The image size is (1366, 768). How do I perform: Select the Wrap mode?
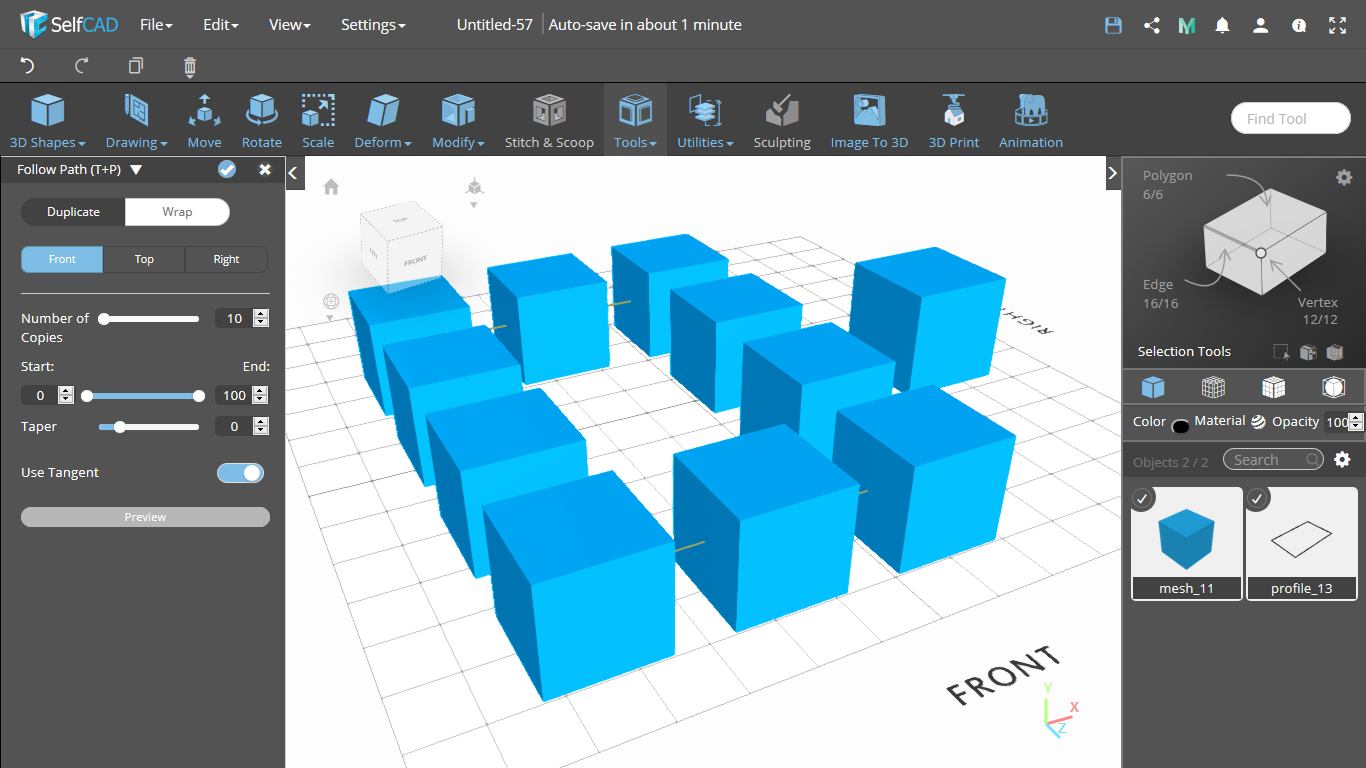coord(177,212)
